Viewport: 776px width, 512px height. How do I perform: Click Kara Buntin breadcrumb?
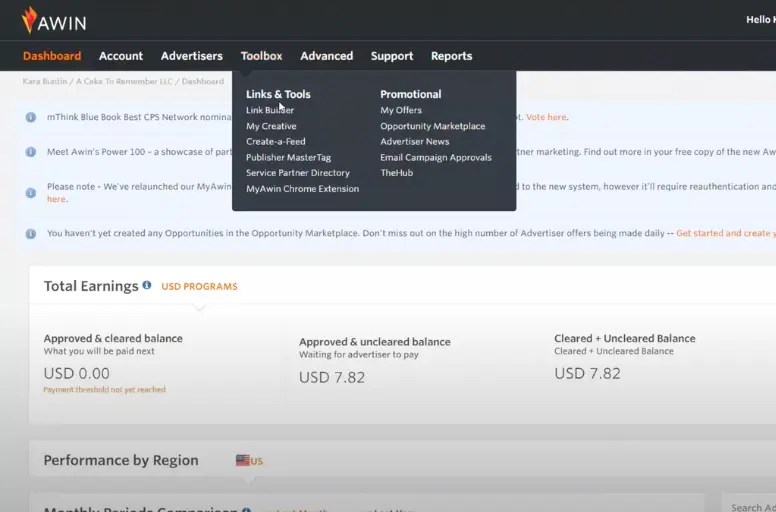click(45, 81)
